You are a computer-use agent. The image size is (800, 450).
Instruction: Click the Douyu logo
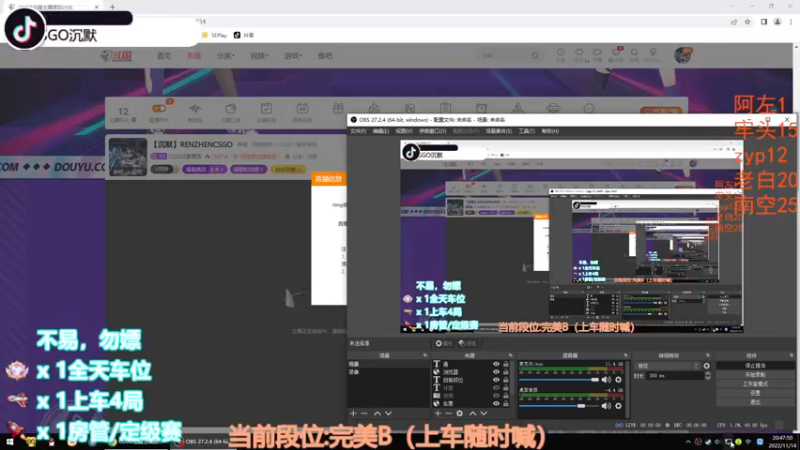pos(117,56)
